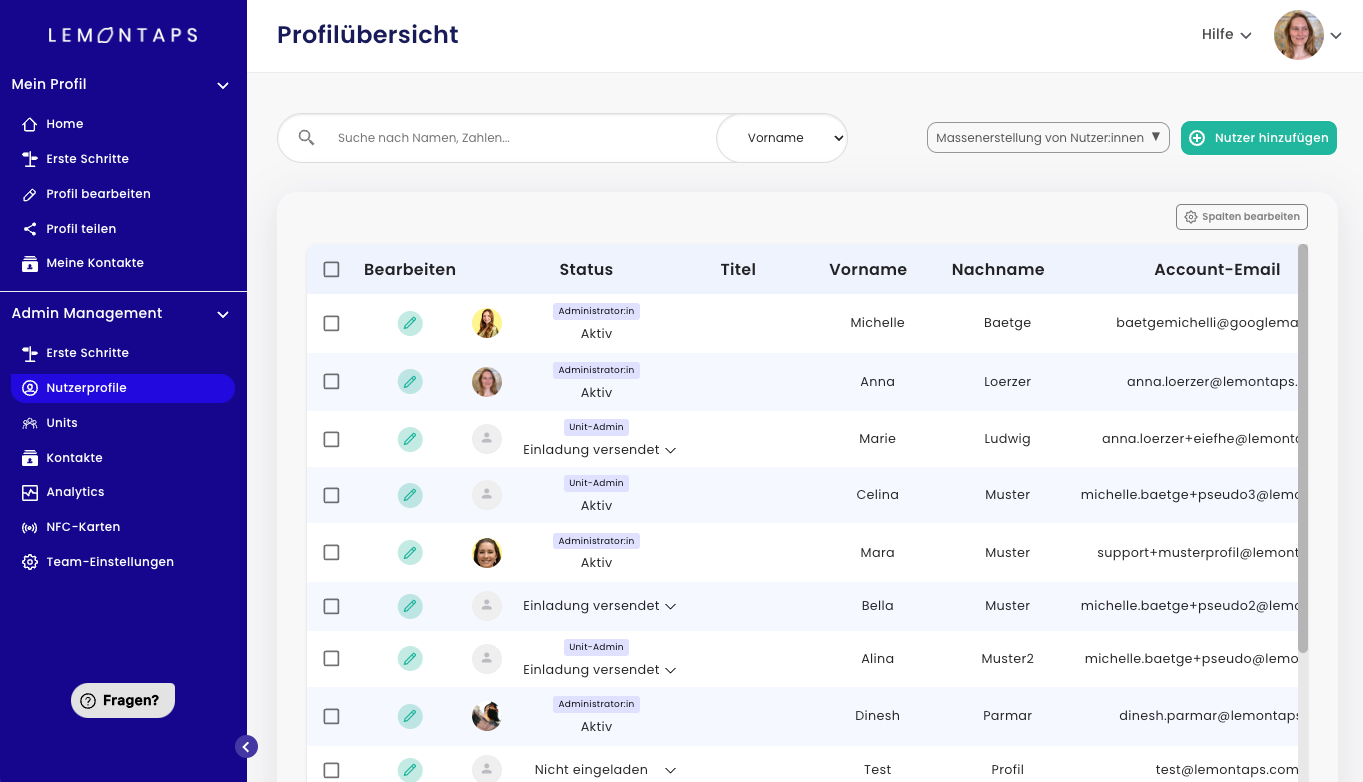Image resolution: width=1363 pixels, height=782 pixels.
Task: Click Anna Loerzer's profile picture in table
Action: [487, 382]
